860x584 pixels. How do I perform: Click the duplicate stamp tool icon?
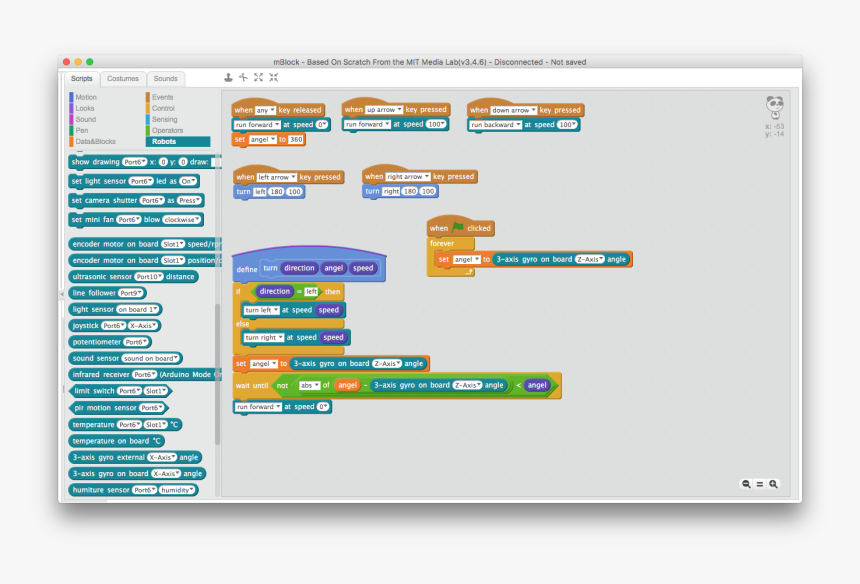tap(228, 77)
